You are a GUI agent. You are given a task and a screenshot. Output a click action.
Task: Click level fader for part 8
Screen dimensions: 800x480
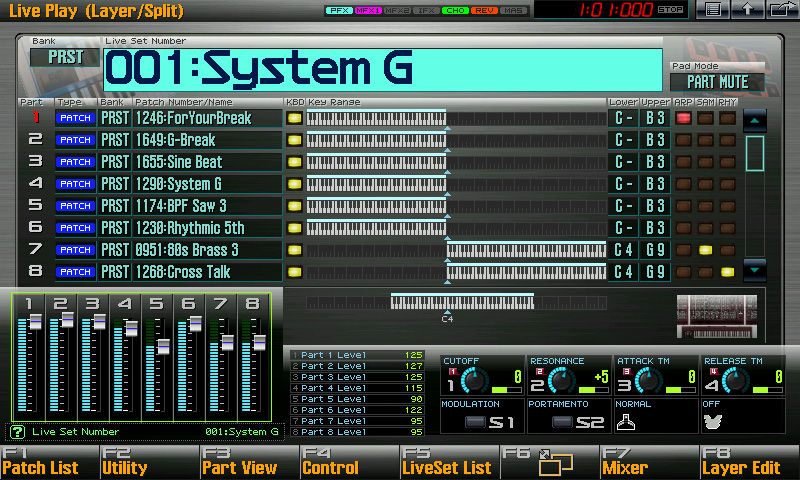click(x=259, y=342)
